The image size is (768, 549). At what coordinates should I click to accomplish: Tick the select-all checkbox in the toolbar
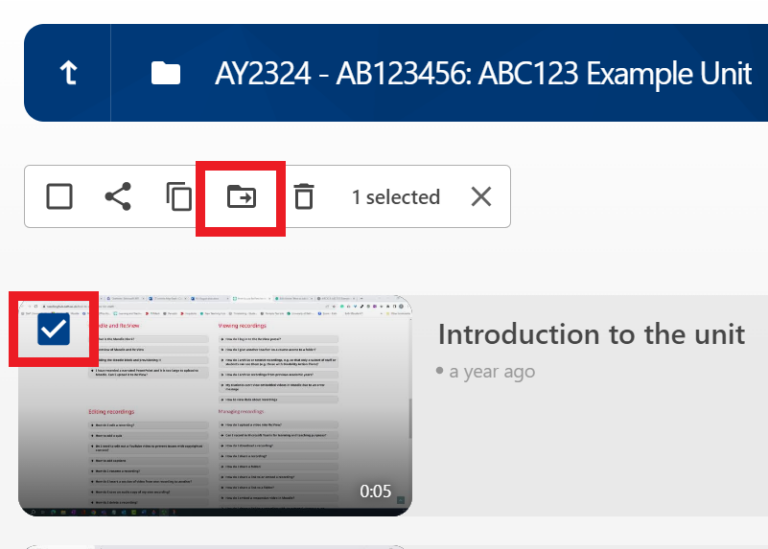(60, 197)
